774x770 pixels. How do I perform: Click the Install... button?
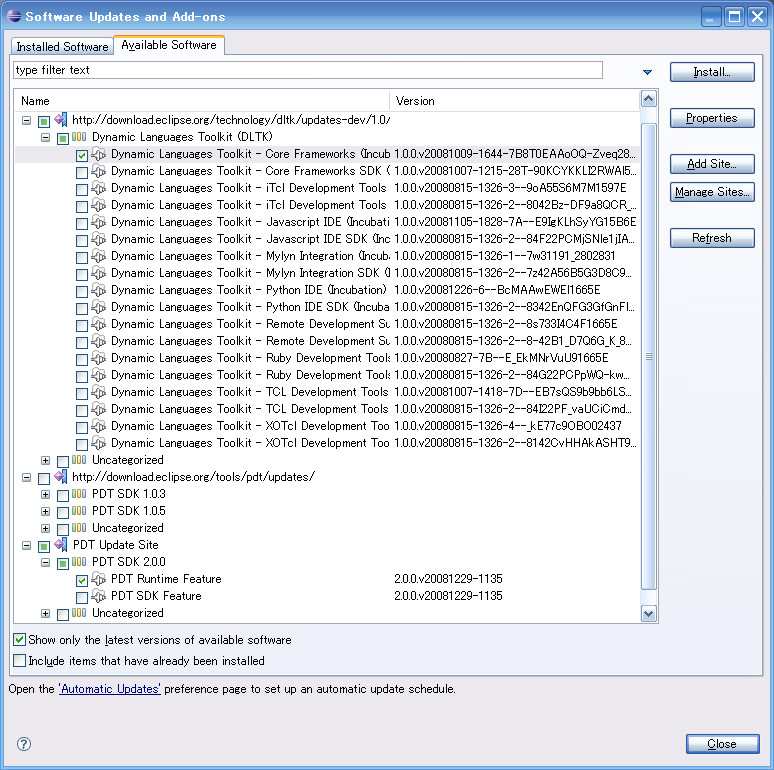(712, 72)
